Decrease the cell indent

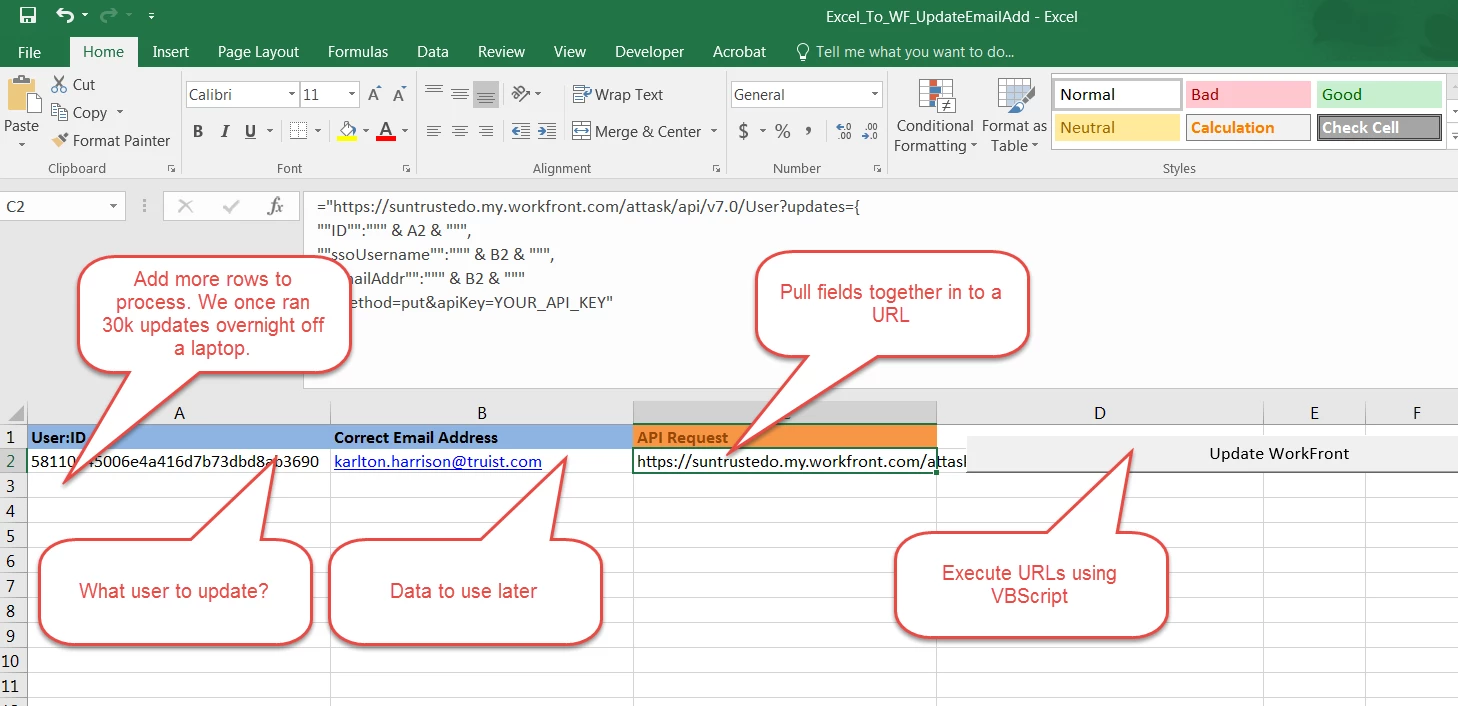click(521, 131)
